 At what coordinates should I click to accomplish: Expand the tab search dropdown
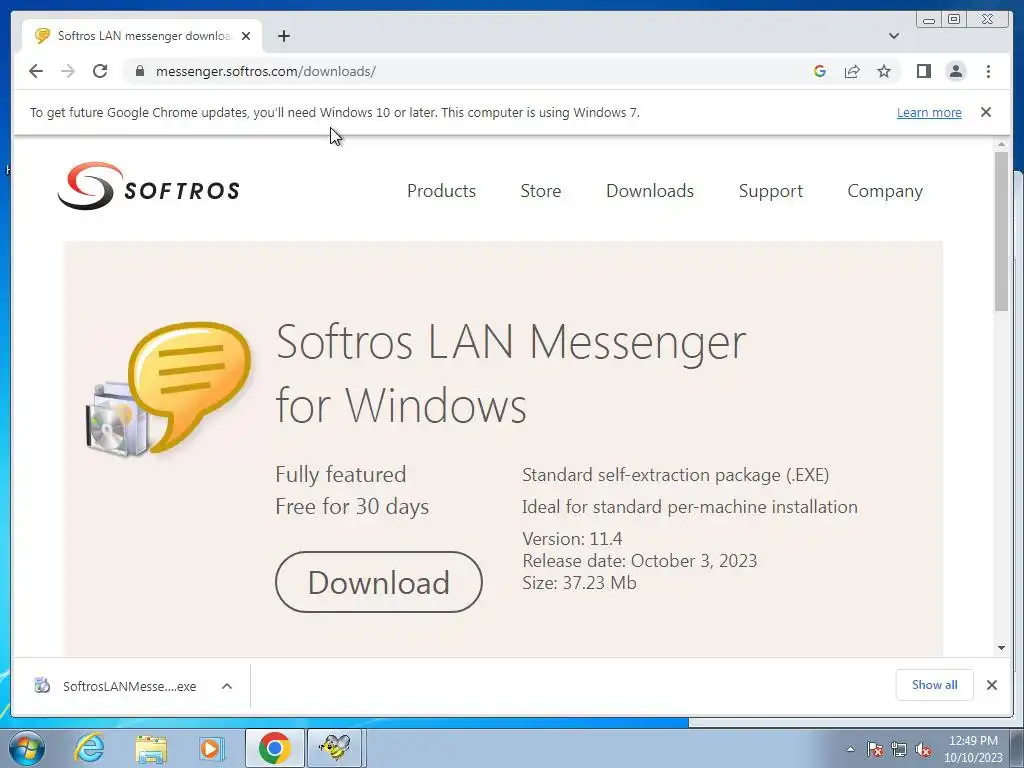click(893, 36)
